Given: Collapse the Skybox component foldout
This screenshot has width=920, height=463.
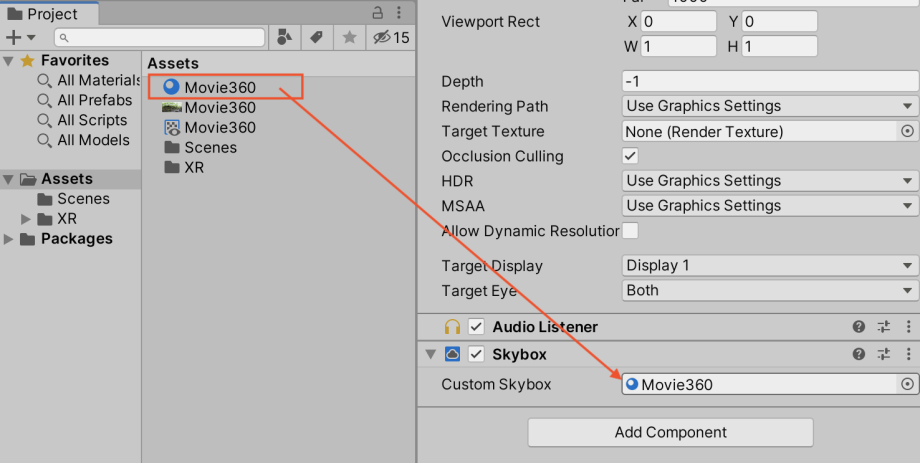Looking at the screenshot, I should tap(431, 354).
